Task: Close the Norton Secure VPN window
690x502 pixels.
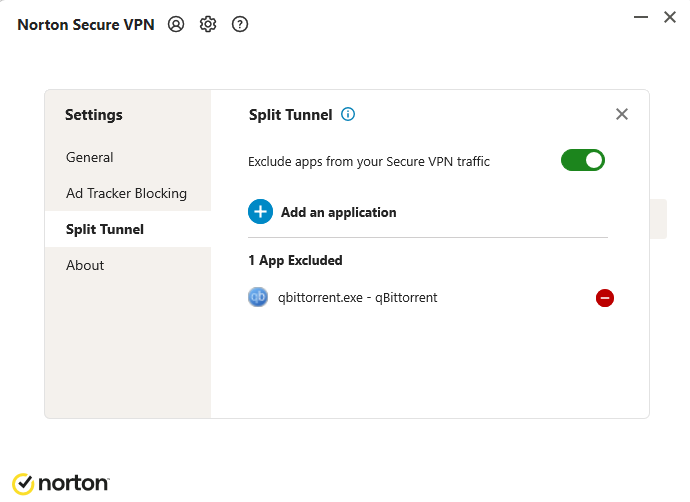Action: pyautogui.click(x=670, y=17)
